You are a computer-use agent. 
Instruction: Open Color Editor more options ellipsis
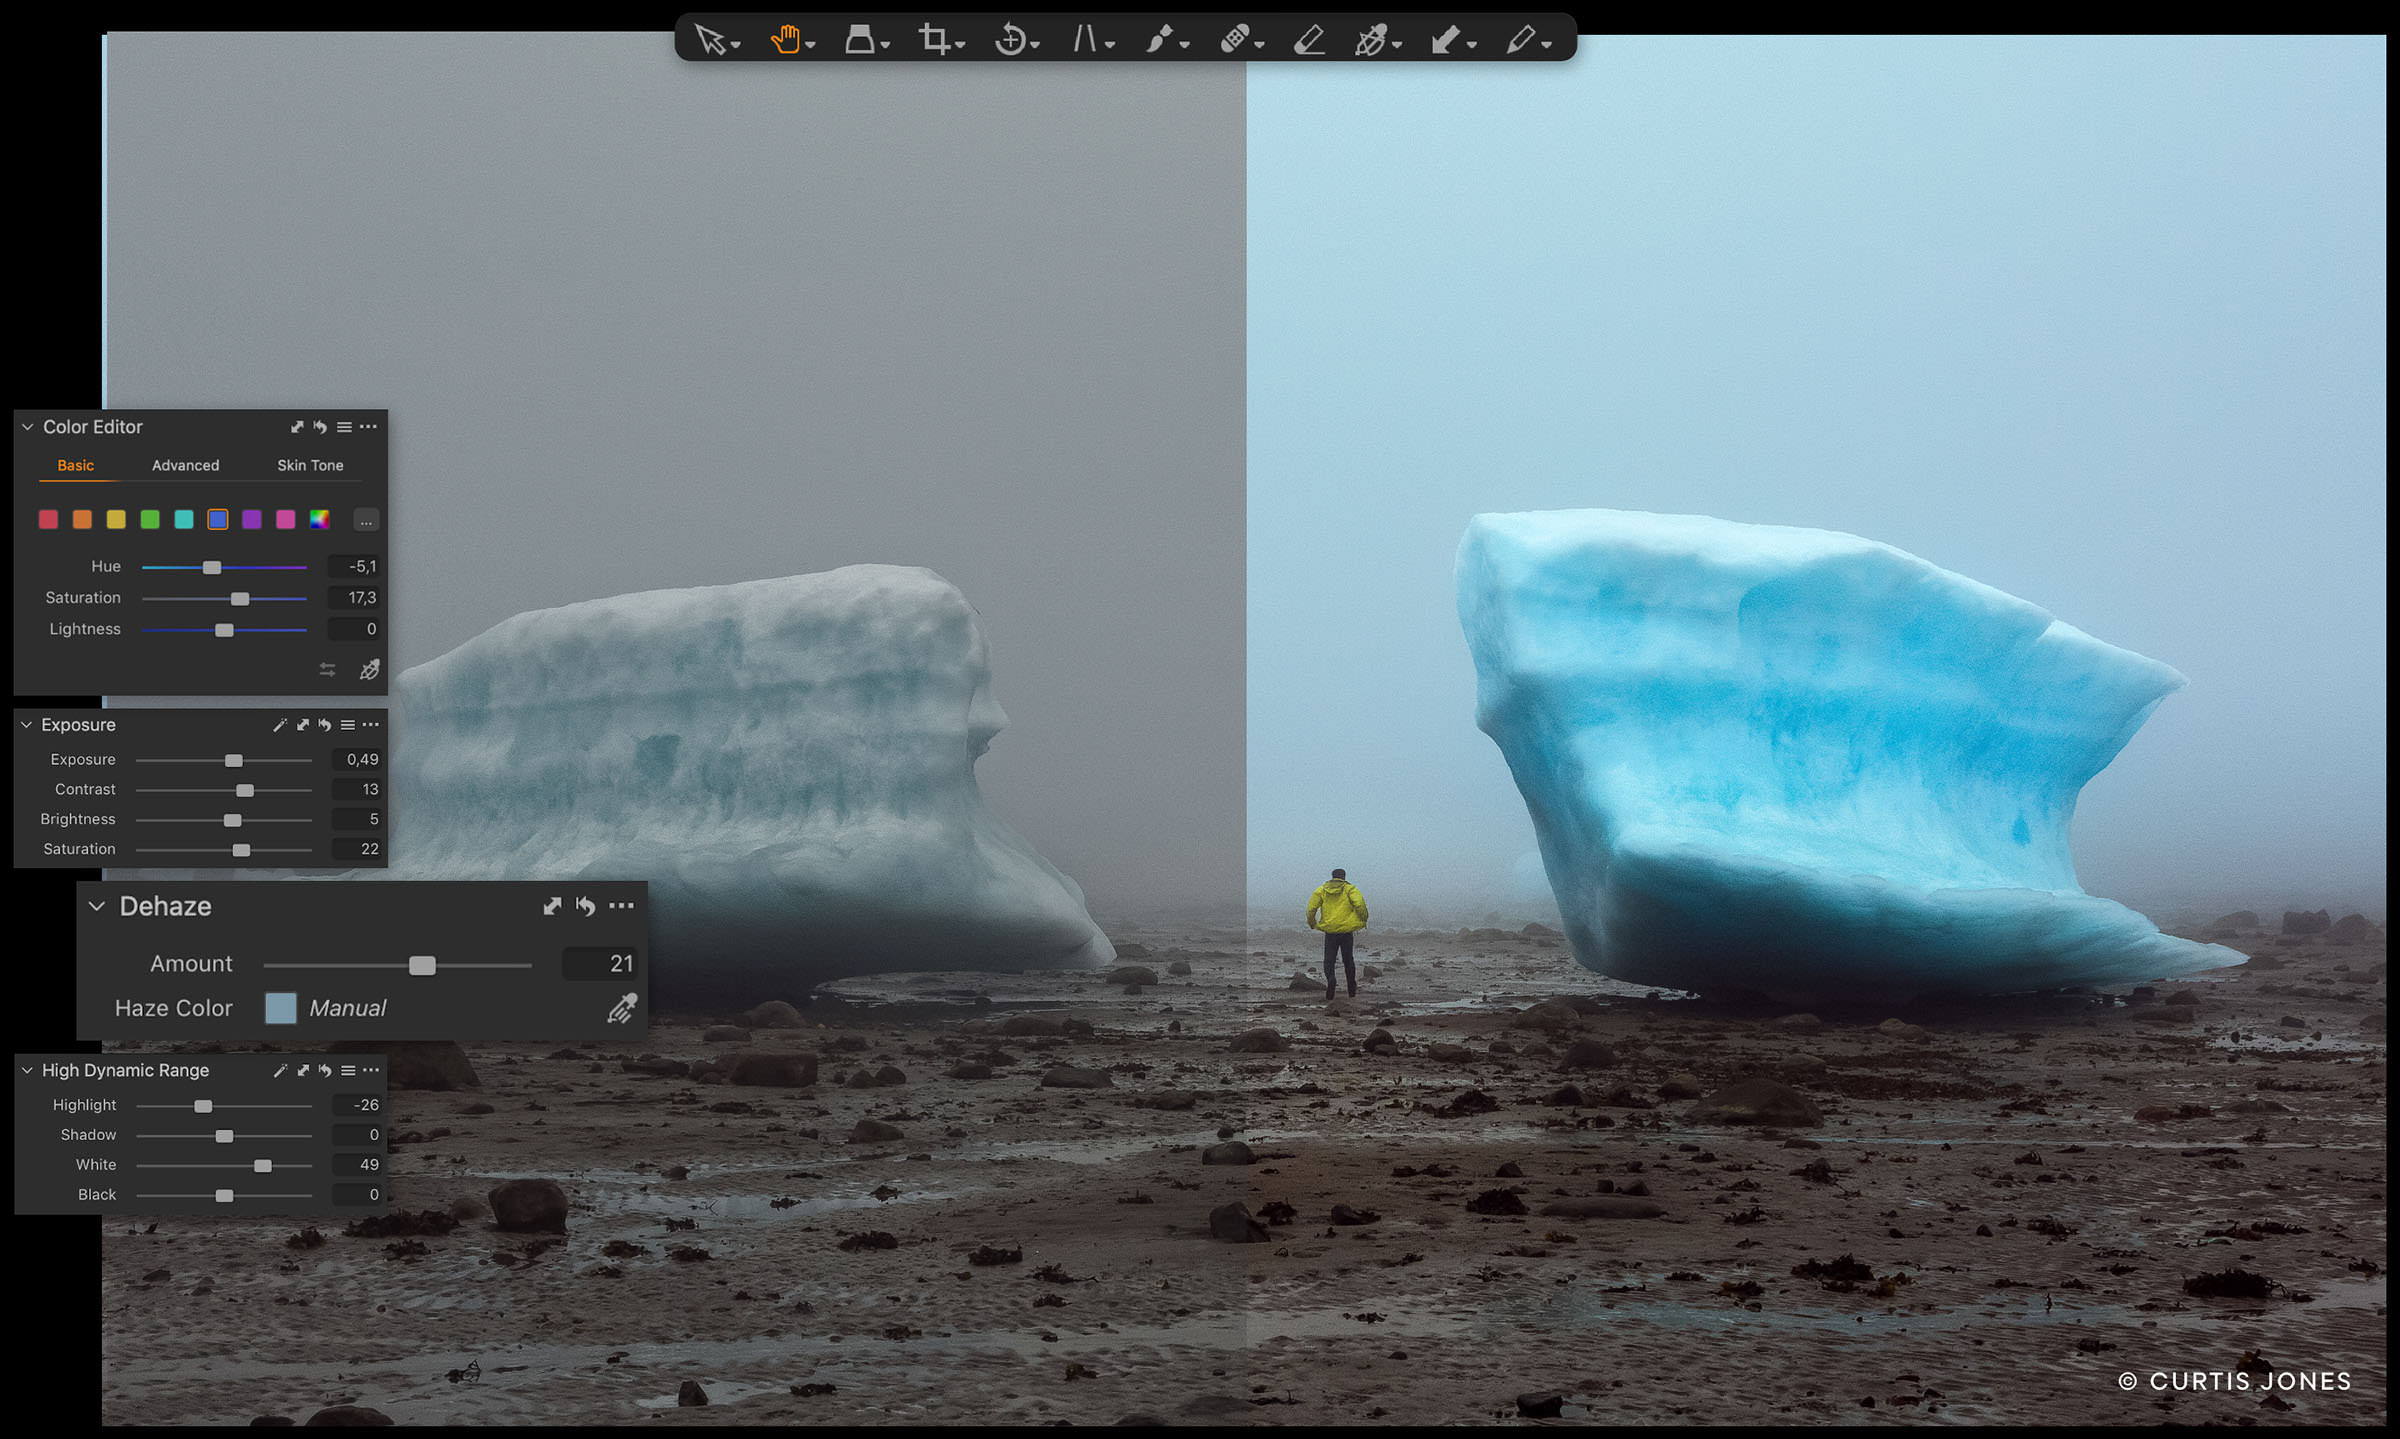point(368,427)
